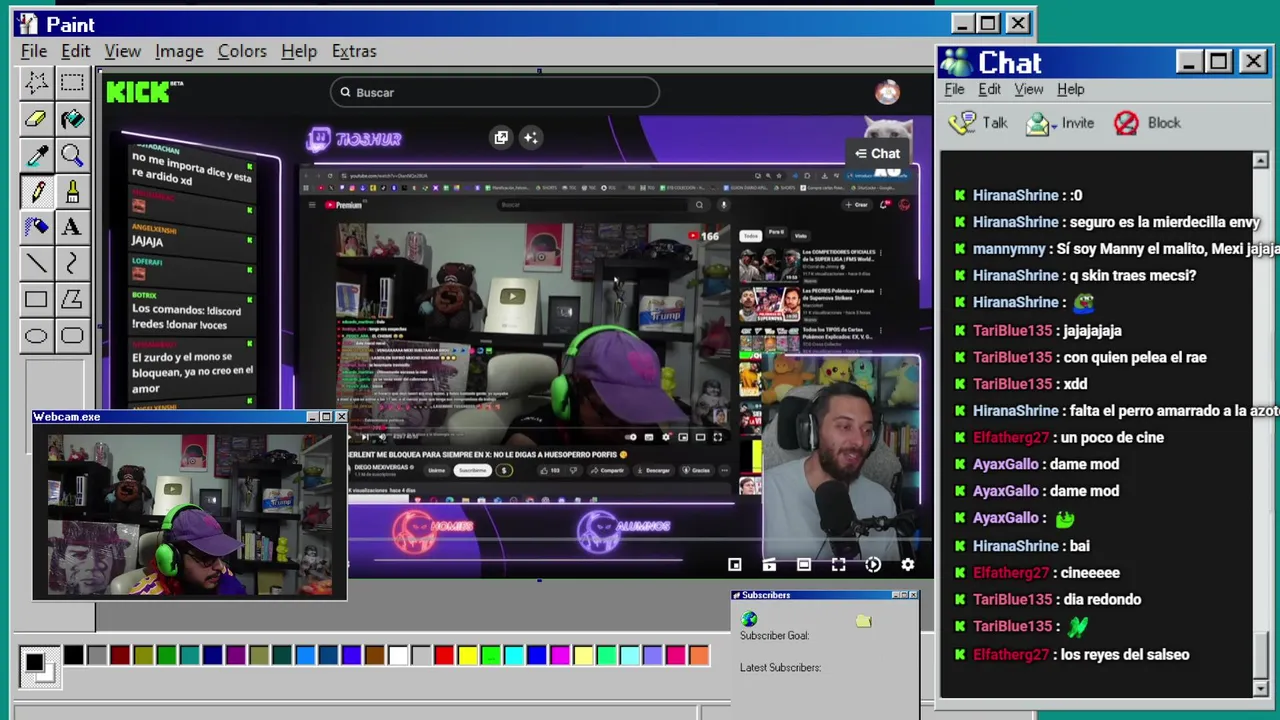Image resolution: width=1280 pixels, height=720 pixels.
Task: Click the Chat scrollbar down arrow
Action: pos(1260,688)
